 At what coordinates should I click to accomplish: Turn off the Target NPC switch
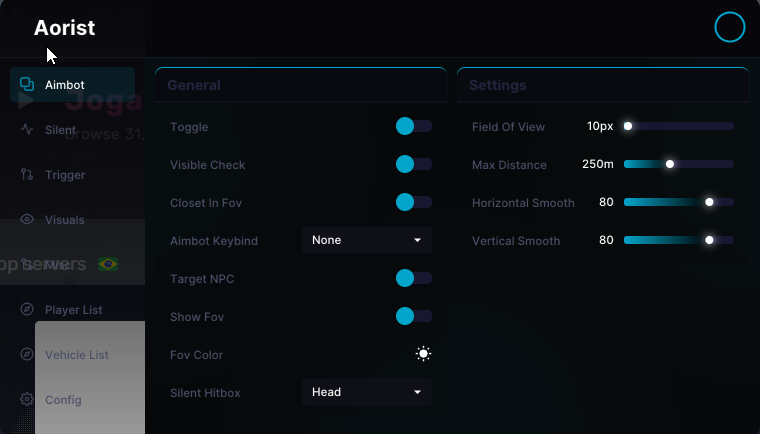pos(413,278)
